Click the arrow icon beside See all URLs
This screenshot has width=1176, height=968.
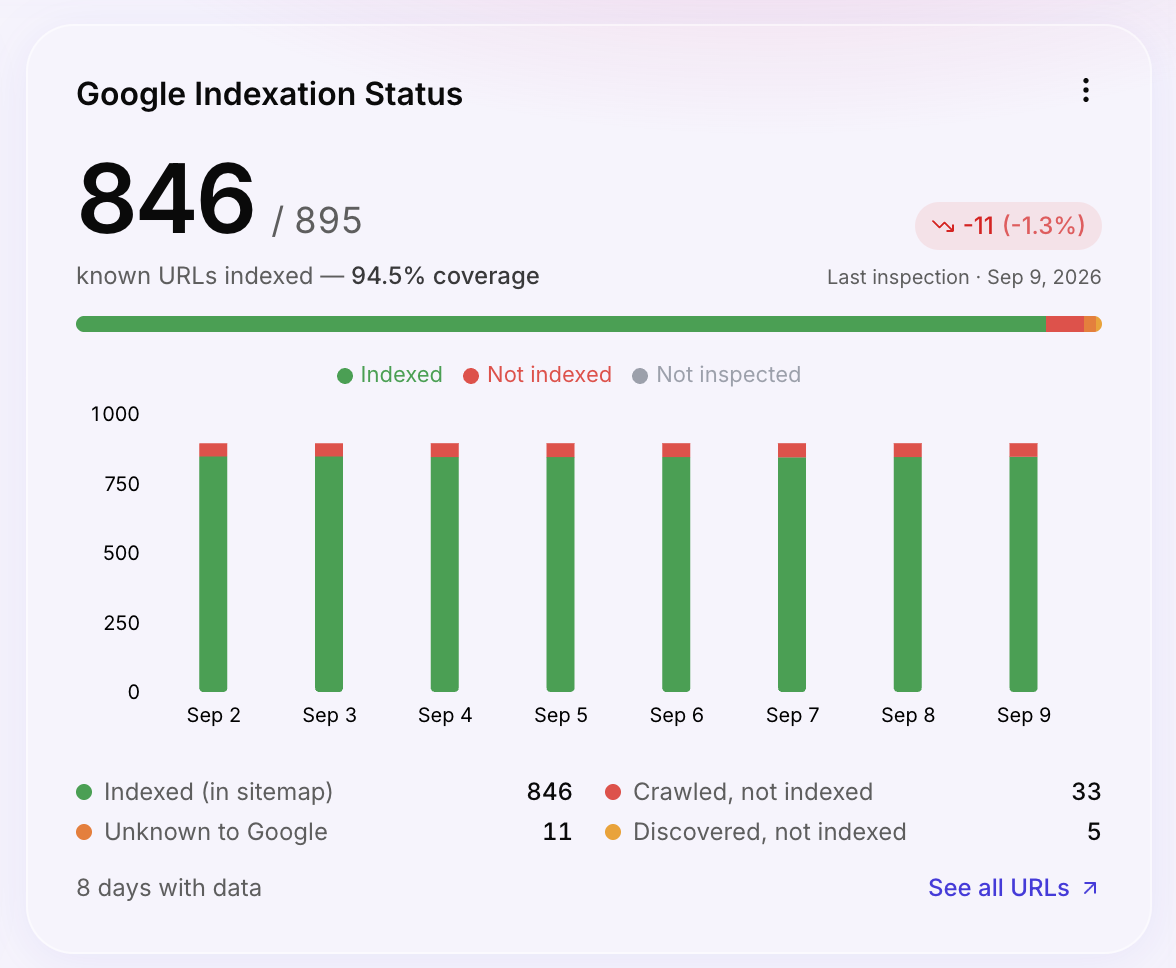[x=1090, y=889]
